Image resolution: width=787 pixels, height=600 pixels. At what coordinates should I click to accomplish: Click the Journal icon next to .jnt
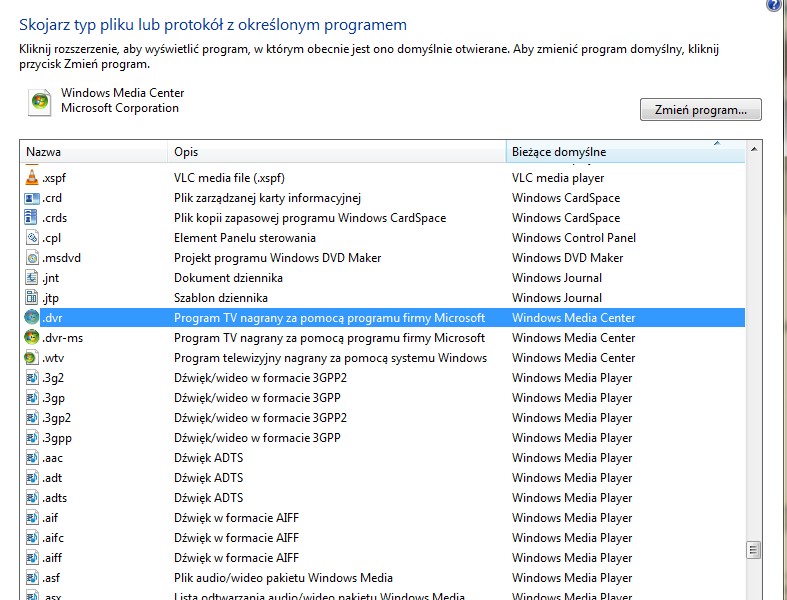point(32,278)
